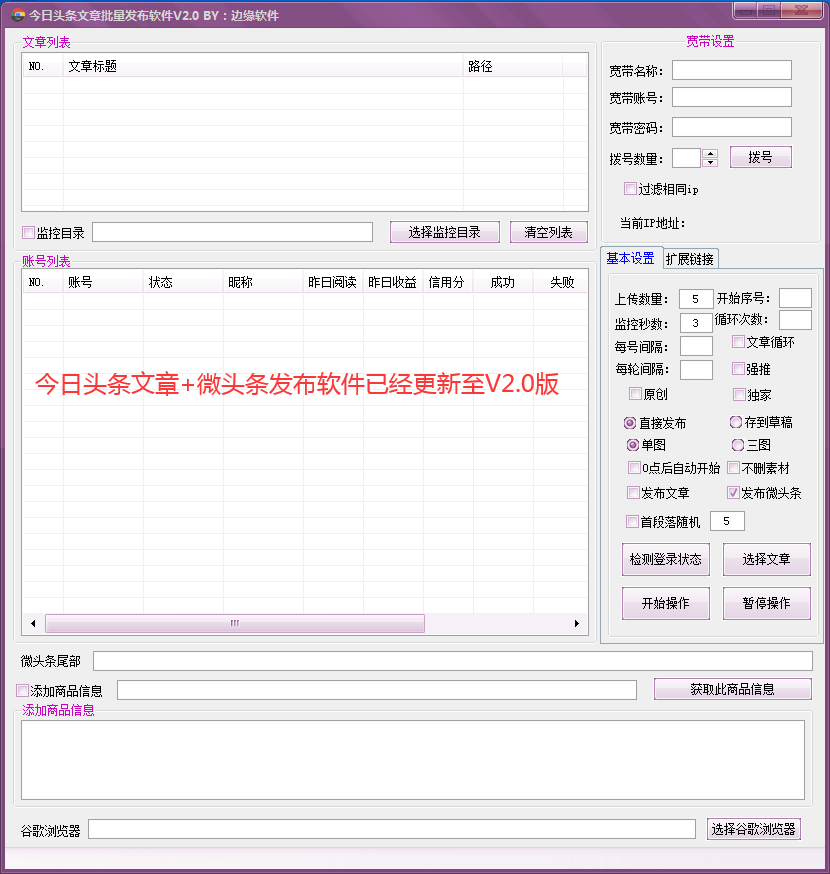Viewport: 830px width, 874px height.
Task: Click the 文章标题 column header
Action: (263, 66)
